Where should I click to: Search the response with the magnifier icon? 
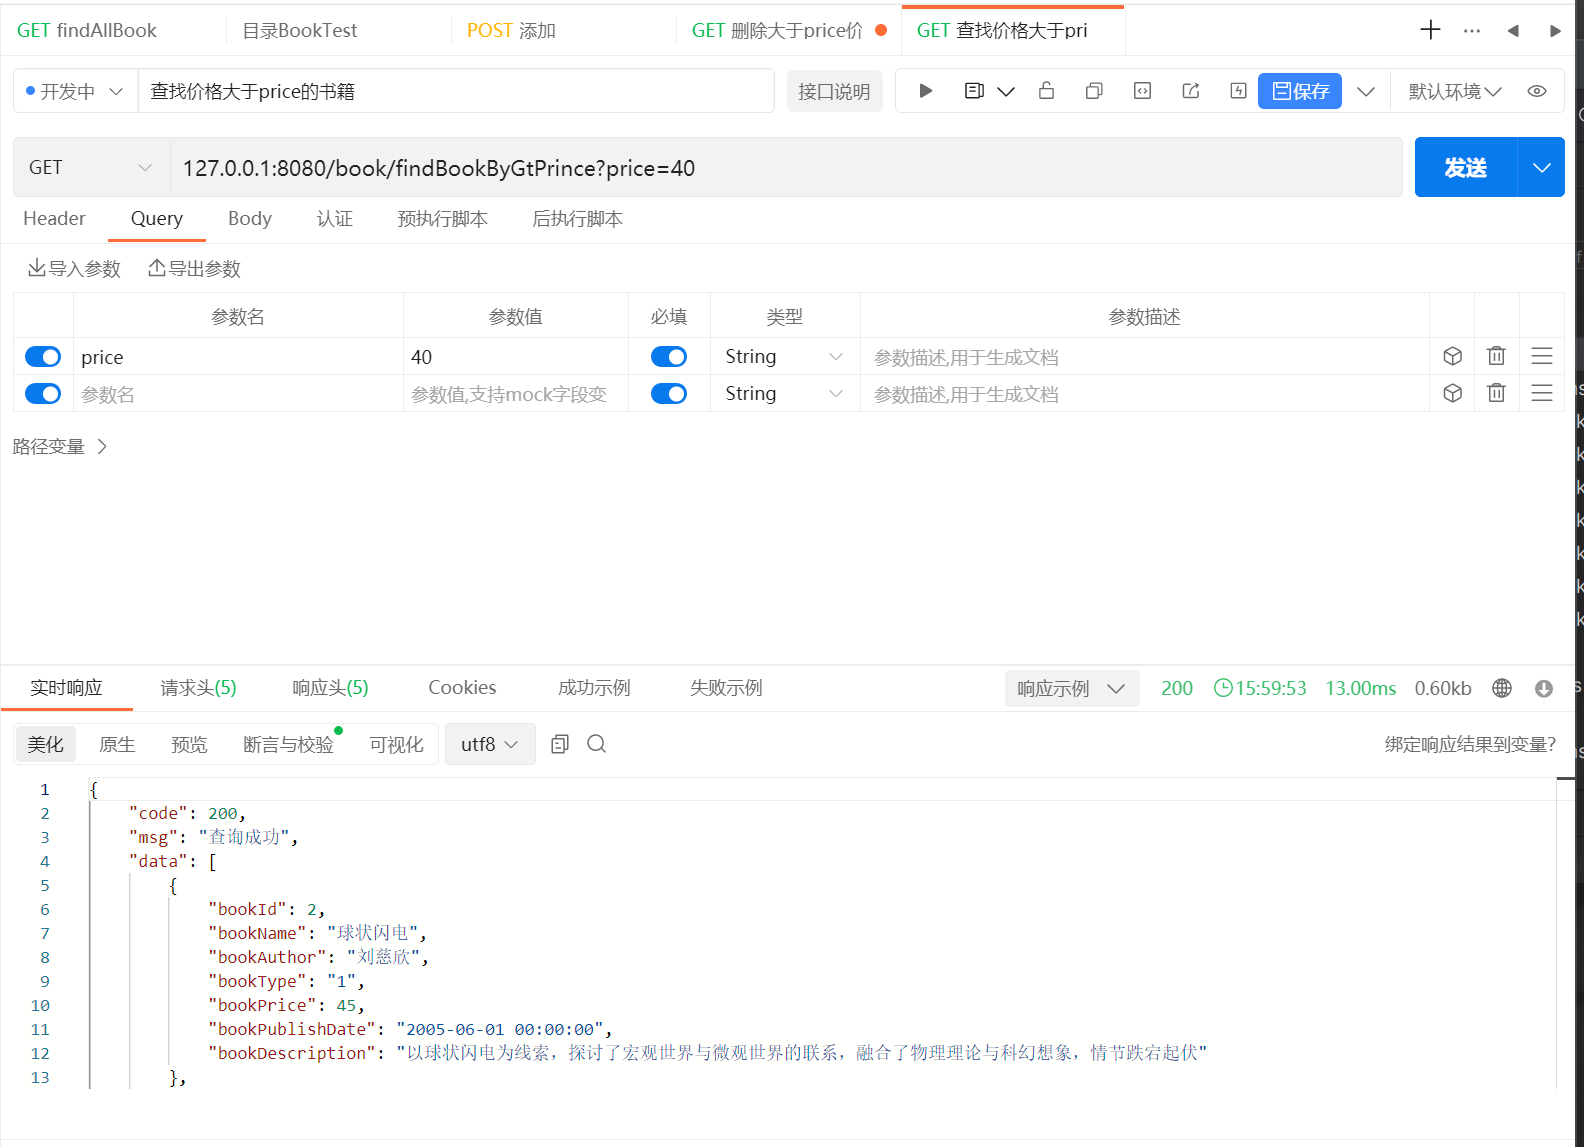pyautogui.click(x=596, y=743)
